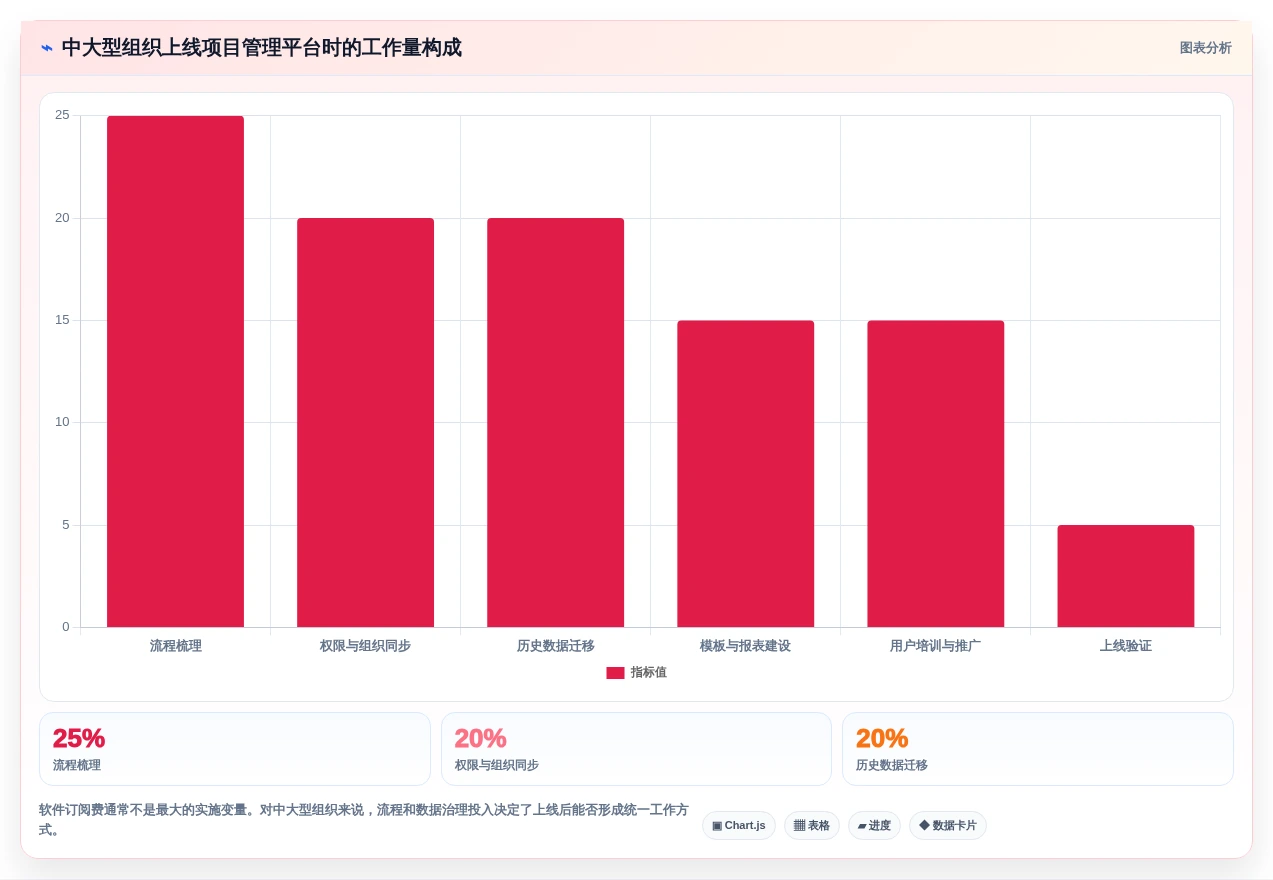Image resolution: width=1273 pixels, height=880 pixels.
Task: Click the y-axis value 25
Action: click(62, 115)
